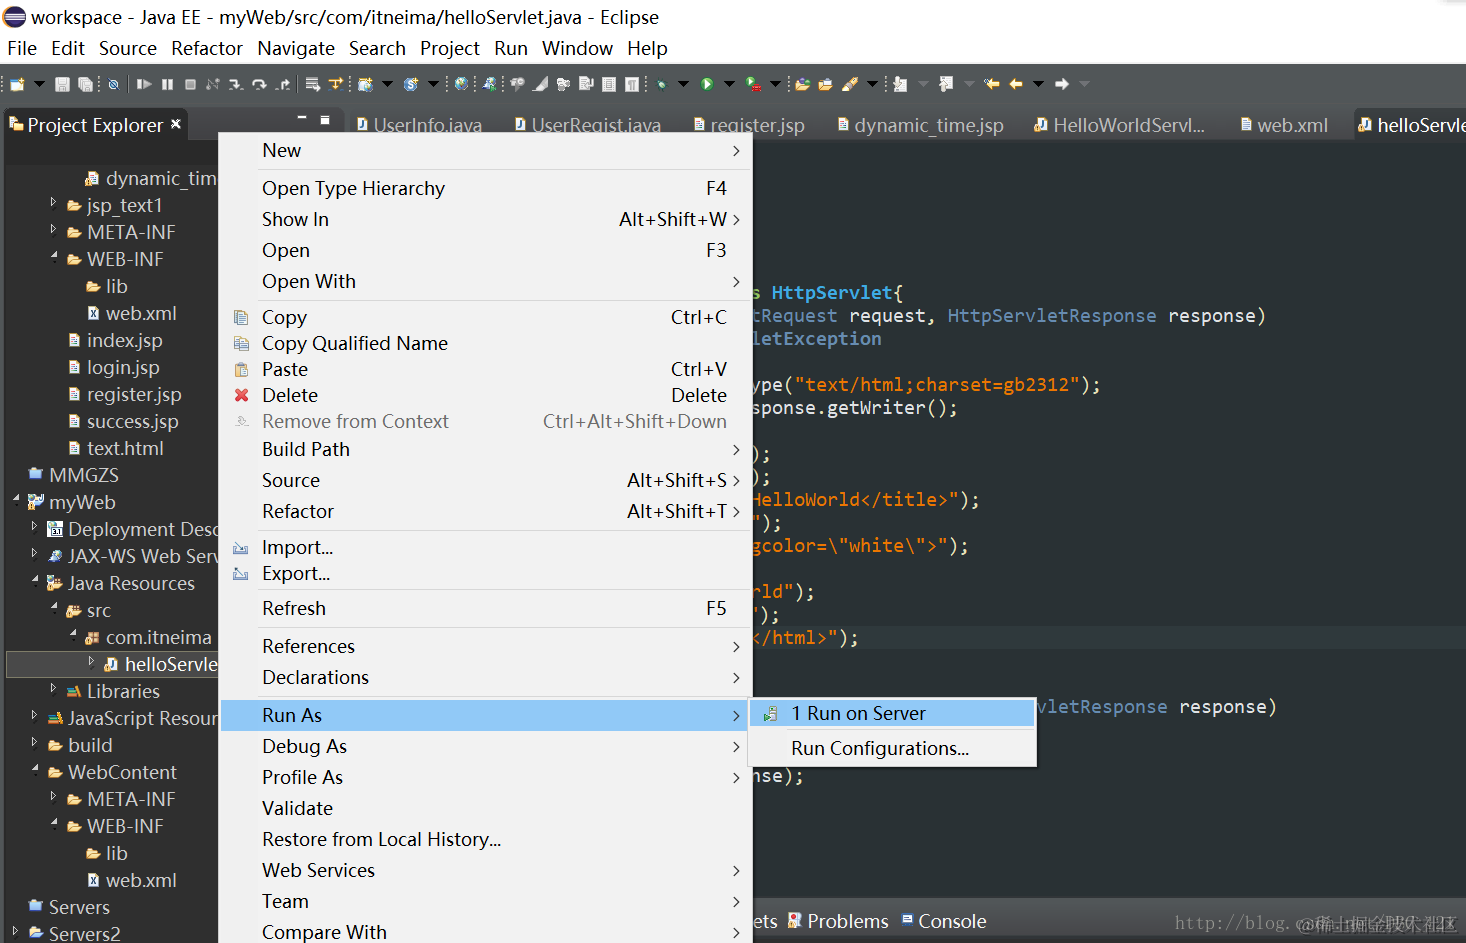Click Delete in the context menu
Image resolution: width=1466 pixels, height=943 pixels.
(x=486, y=395)
